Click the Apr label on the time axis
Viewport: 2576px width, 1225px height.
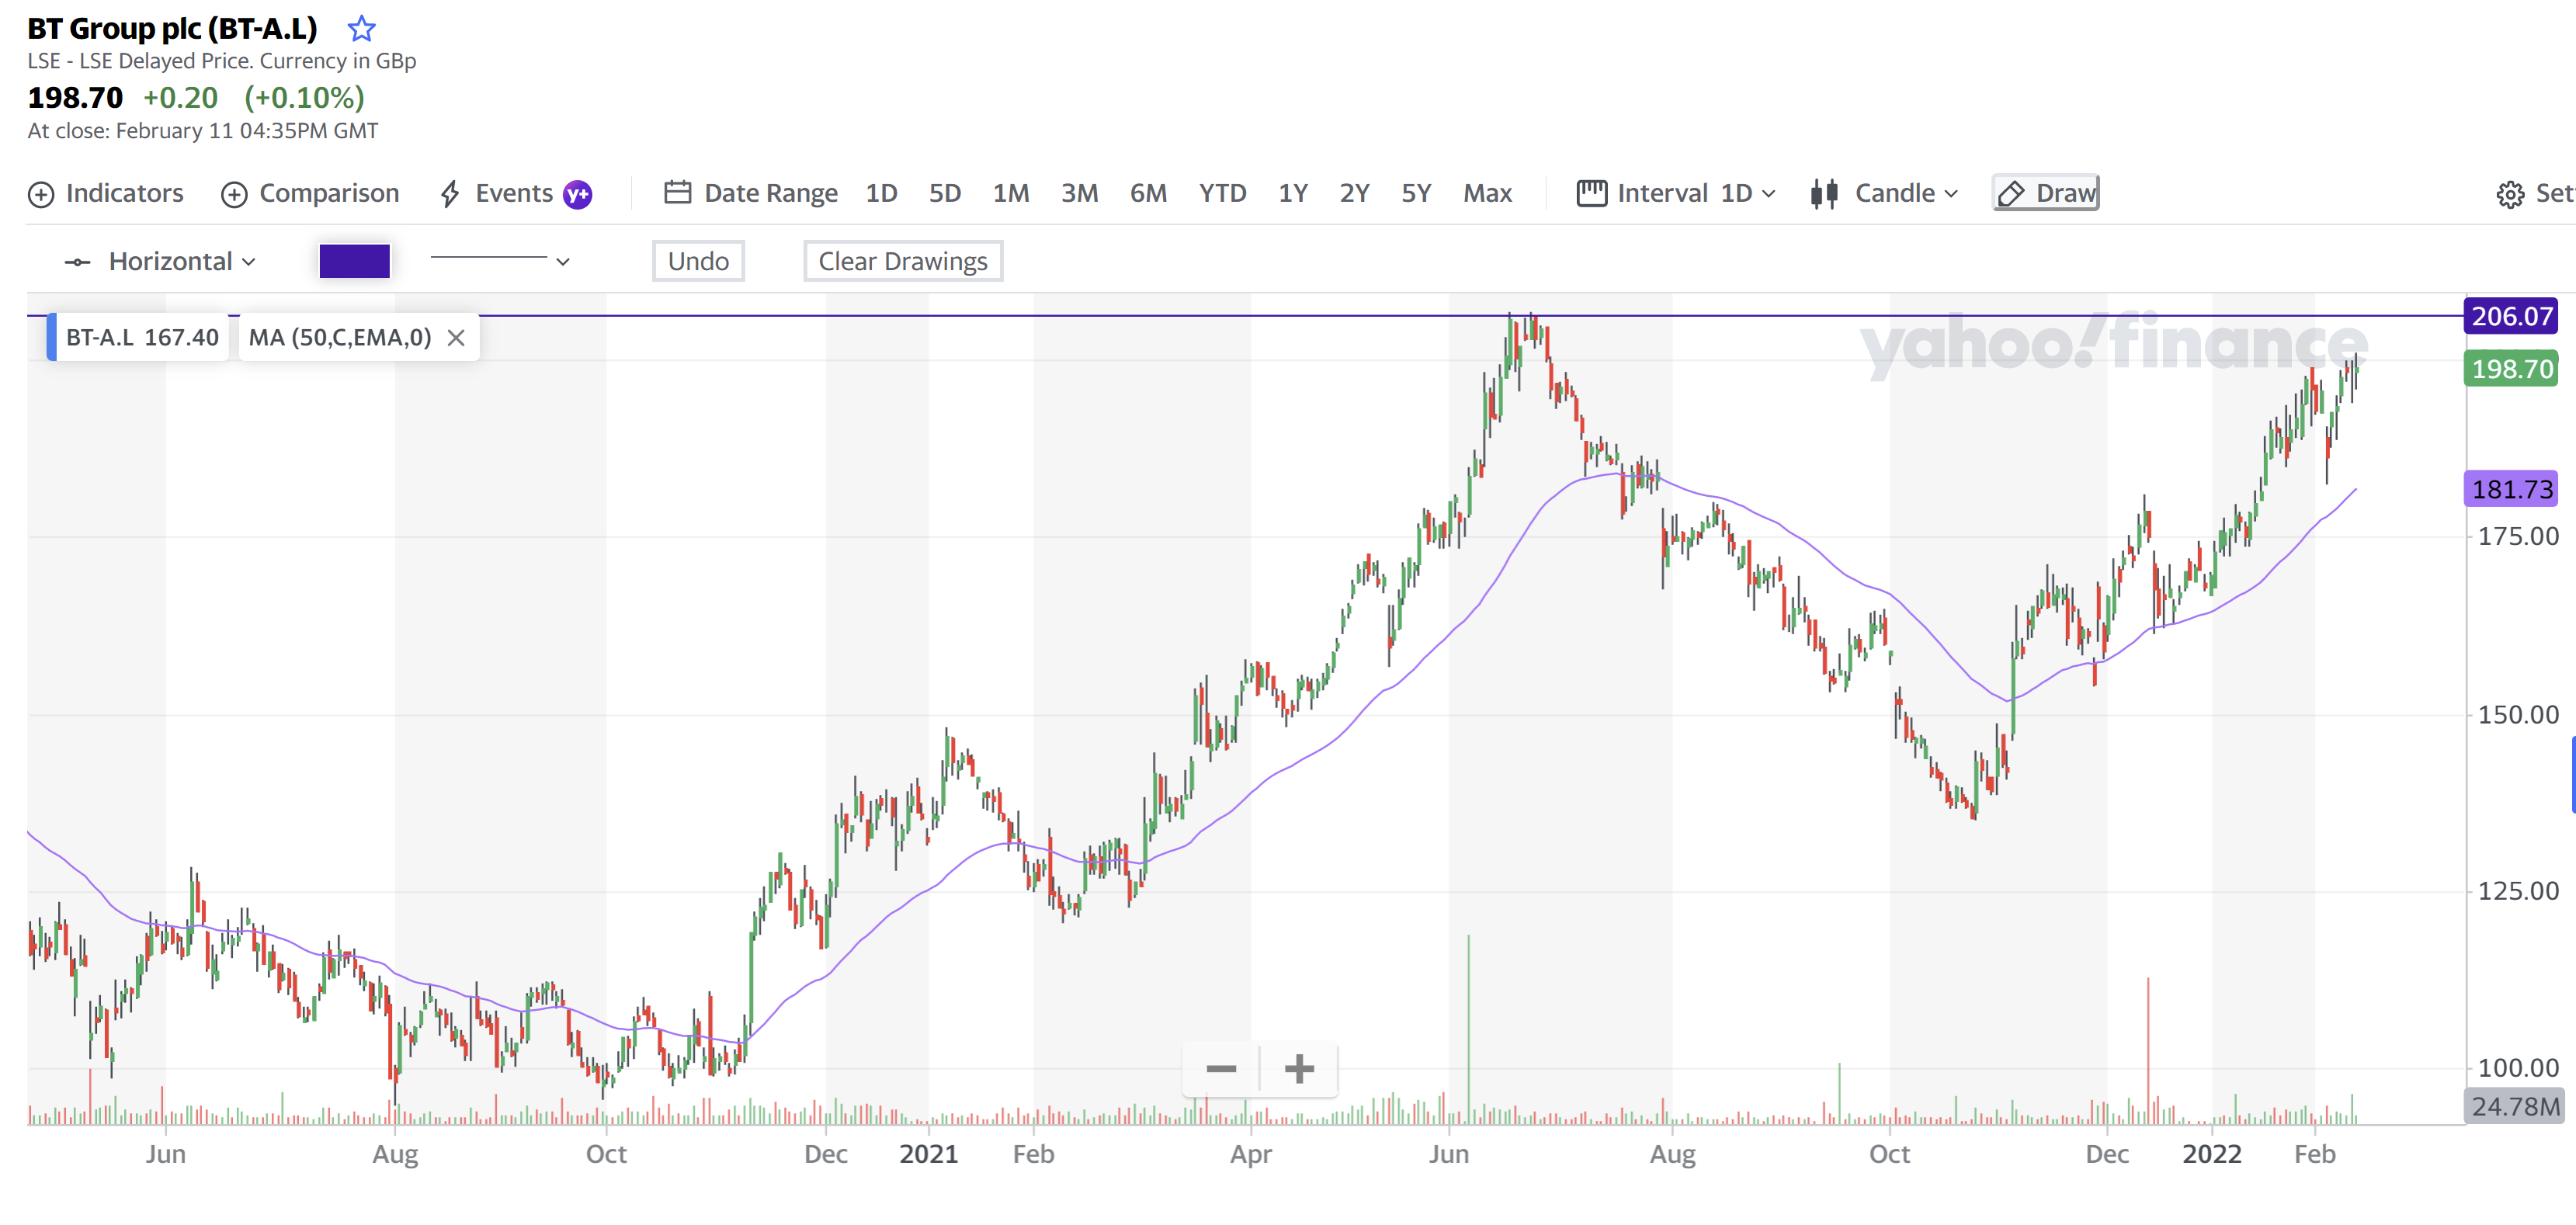click(x=1250, y=1154)
